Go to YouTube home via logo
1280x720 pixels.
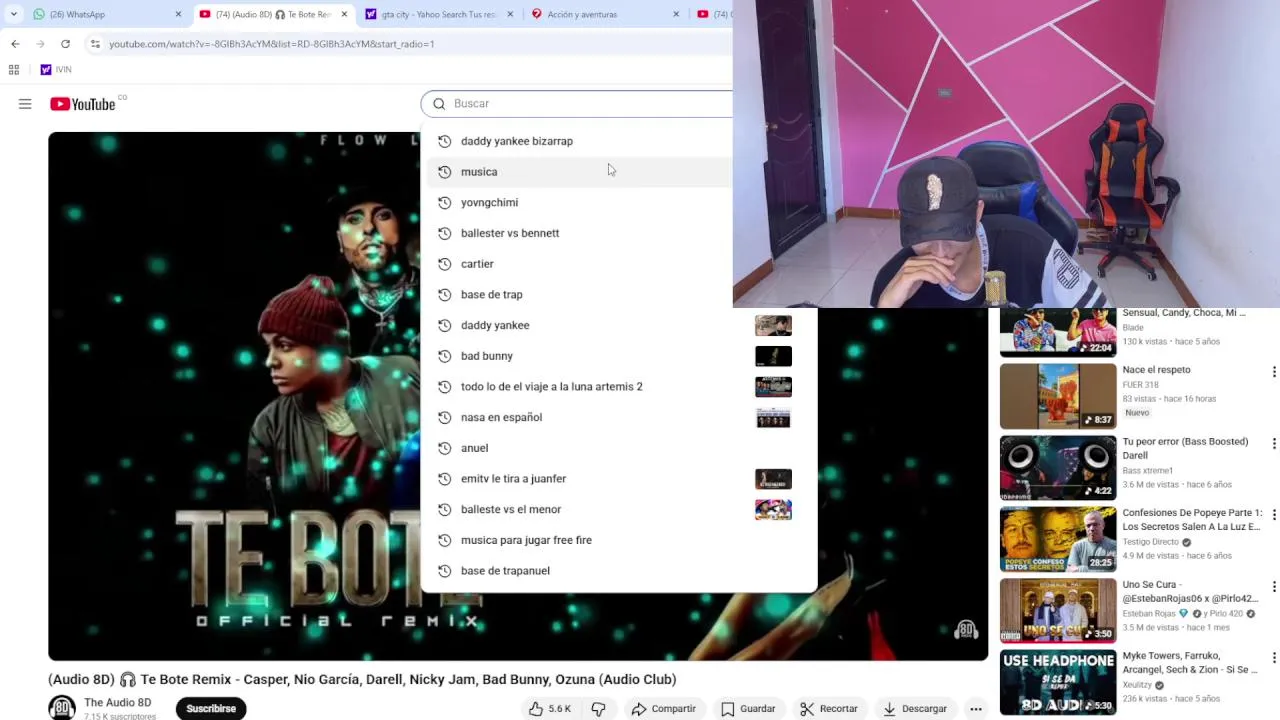click(x=82, y=104)
